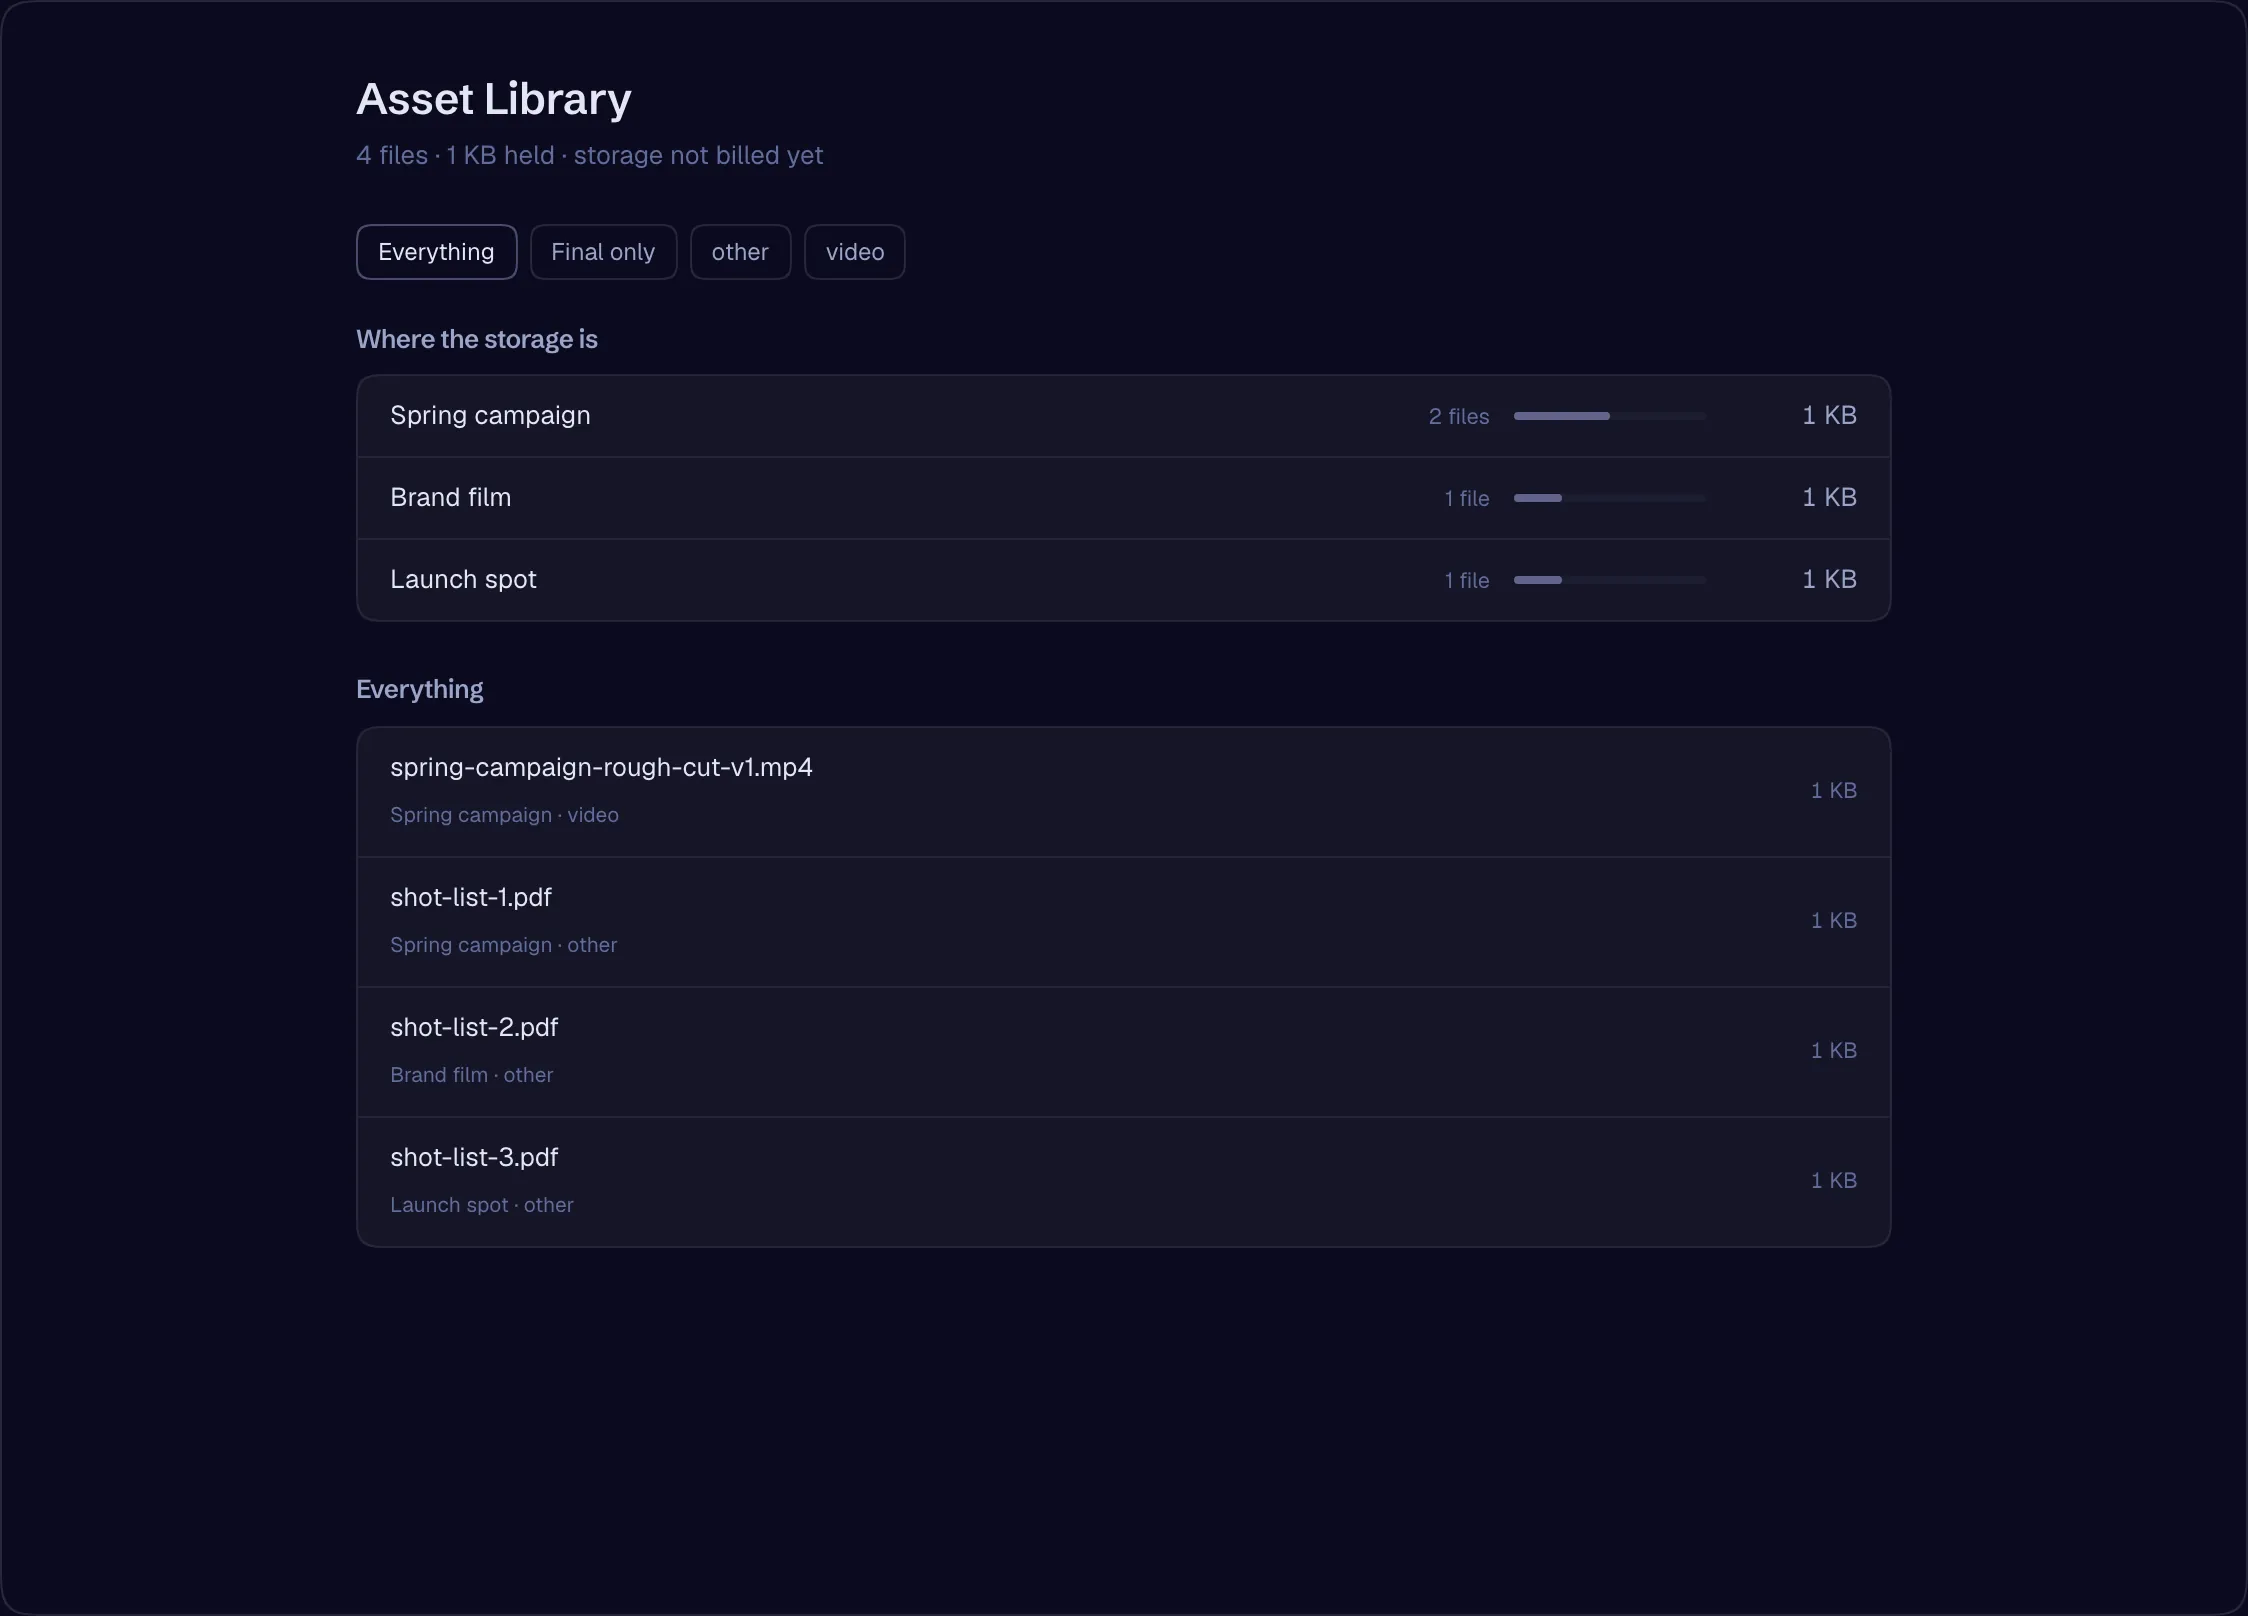Select the shot-list-1.pdf file
The height and width of the screenshot is (1616, 2248).
click(x=1123, y=922)
